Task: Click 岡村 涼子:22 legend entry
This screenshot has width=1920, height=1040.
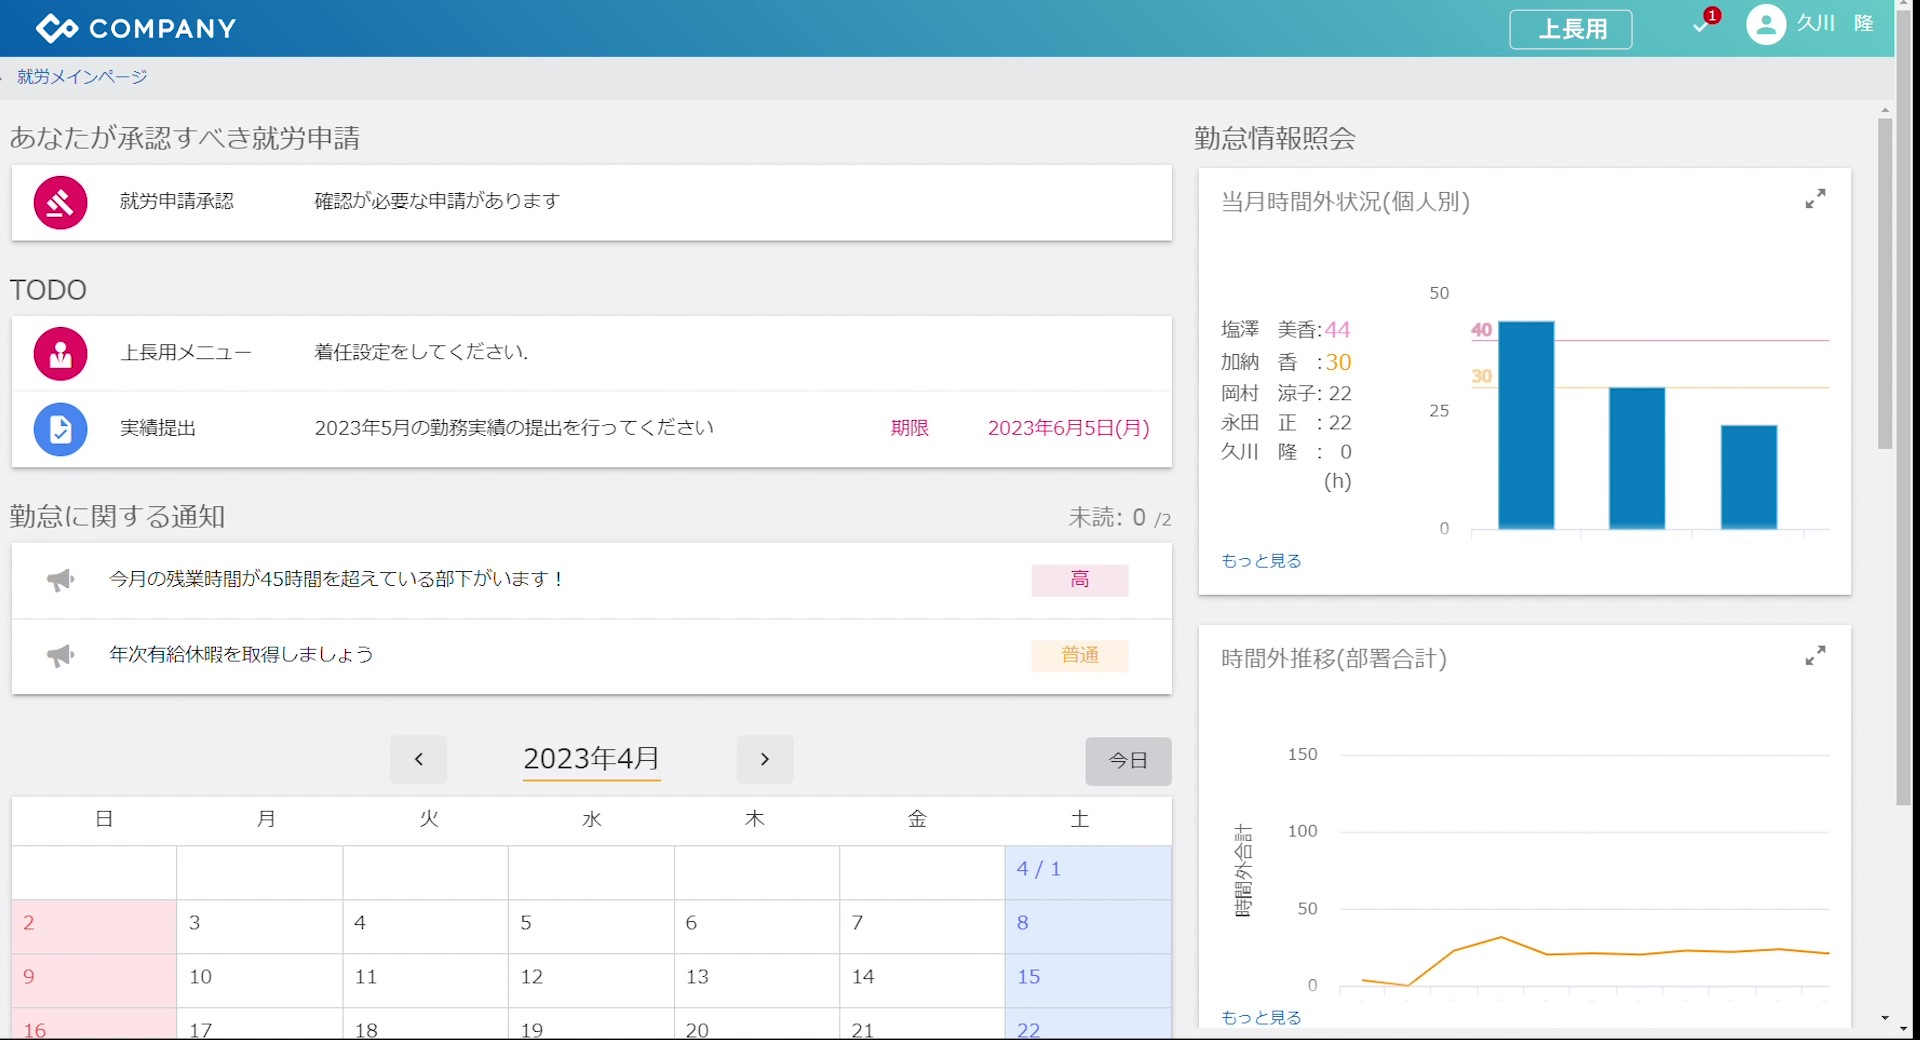Action: (1285, 393)
